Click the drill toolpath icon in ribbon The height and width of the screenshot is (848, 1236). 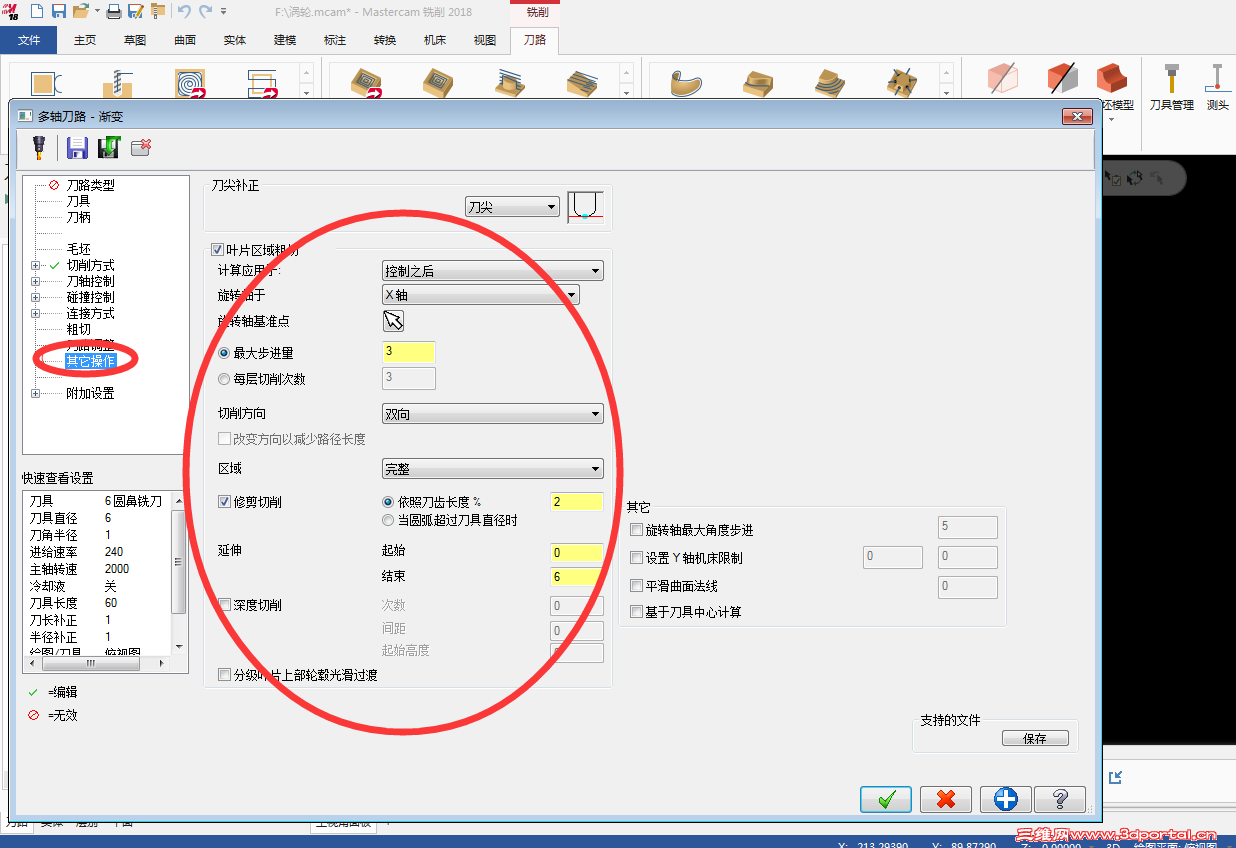[x=118, y=85]
